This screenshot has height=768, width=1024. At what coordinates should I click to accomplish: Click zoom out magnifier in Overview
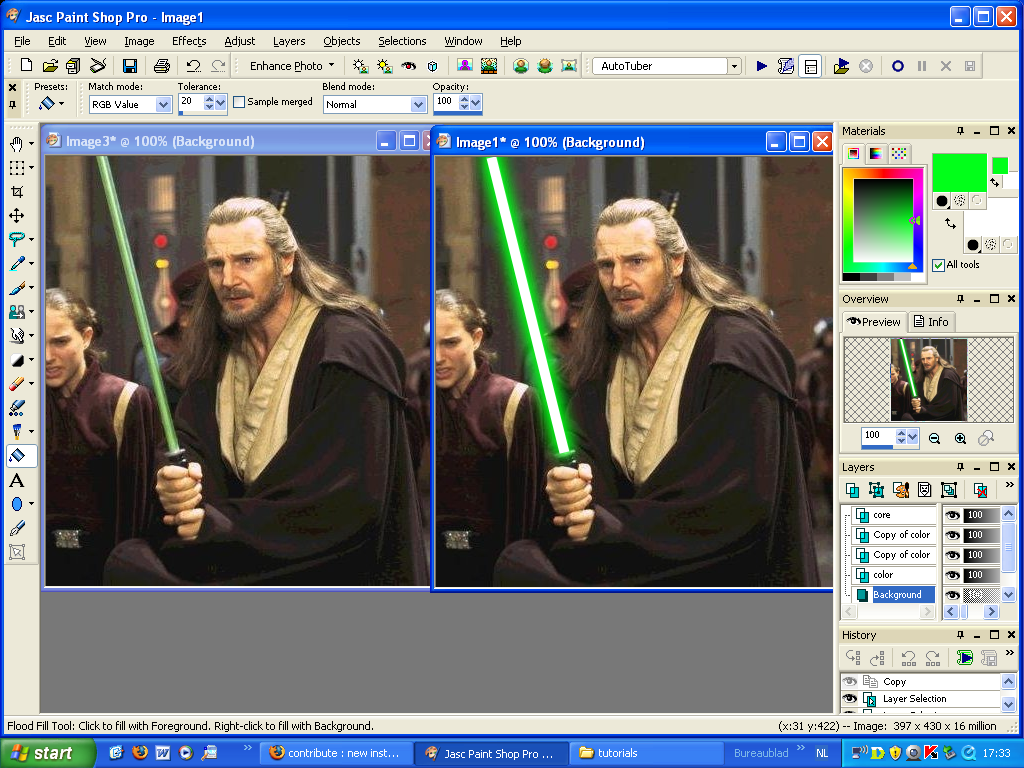(934, 438)
